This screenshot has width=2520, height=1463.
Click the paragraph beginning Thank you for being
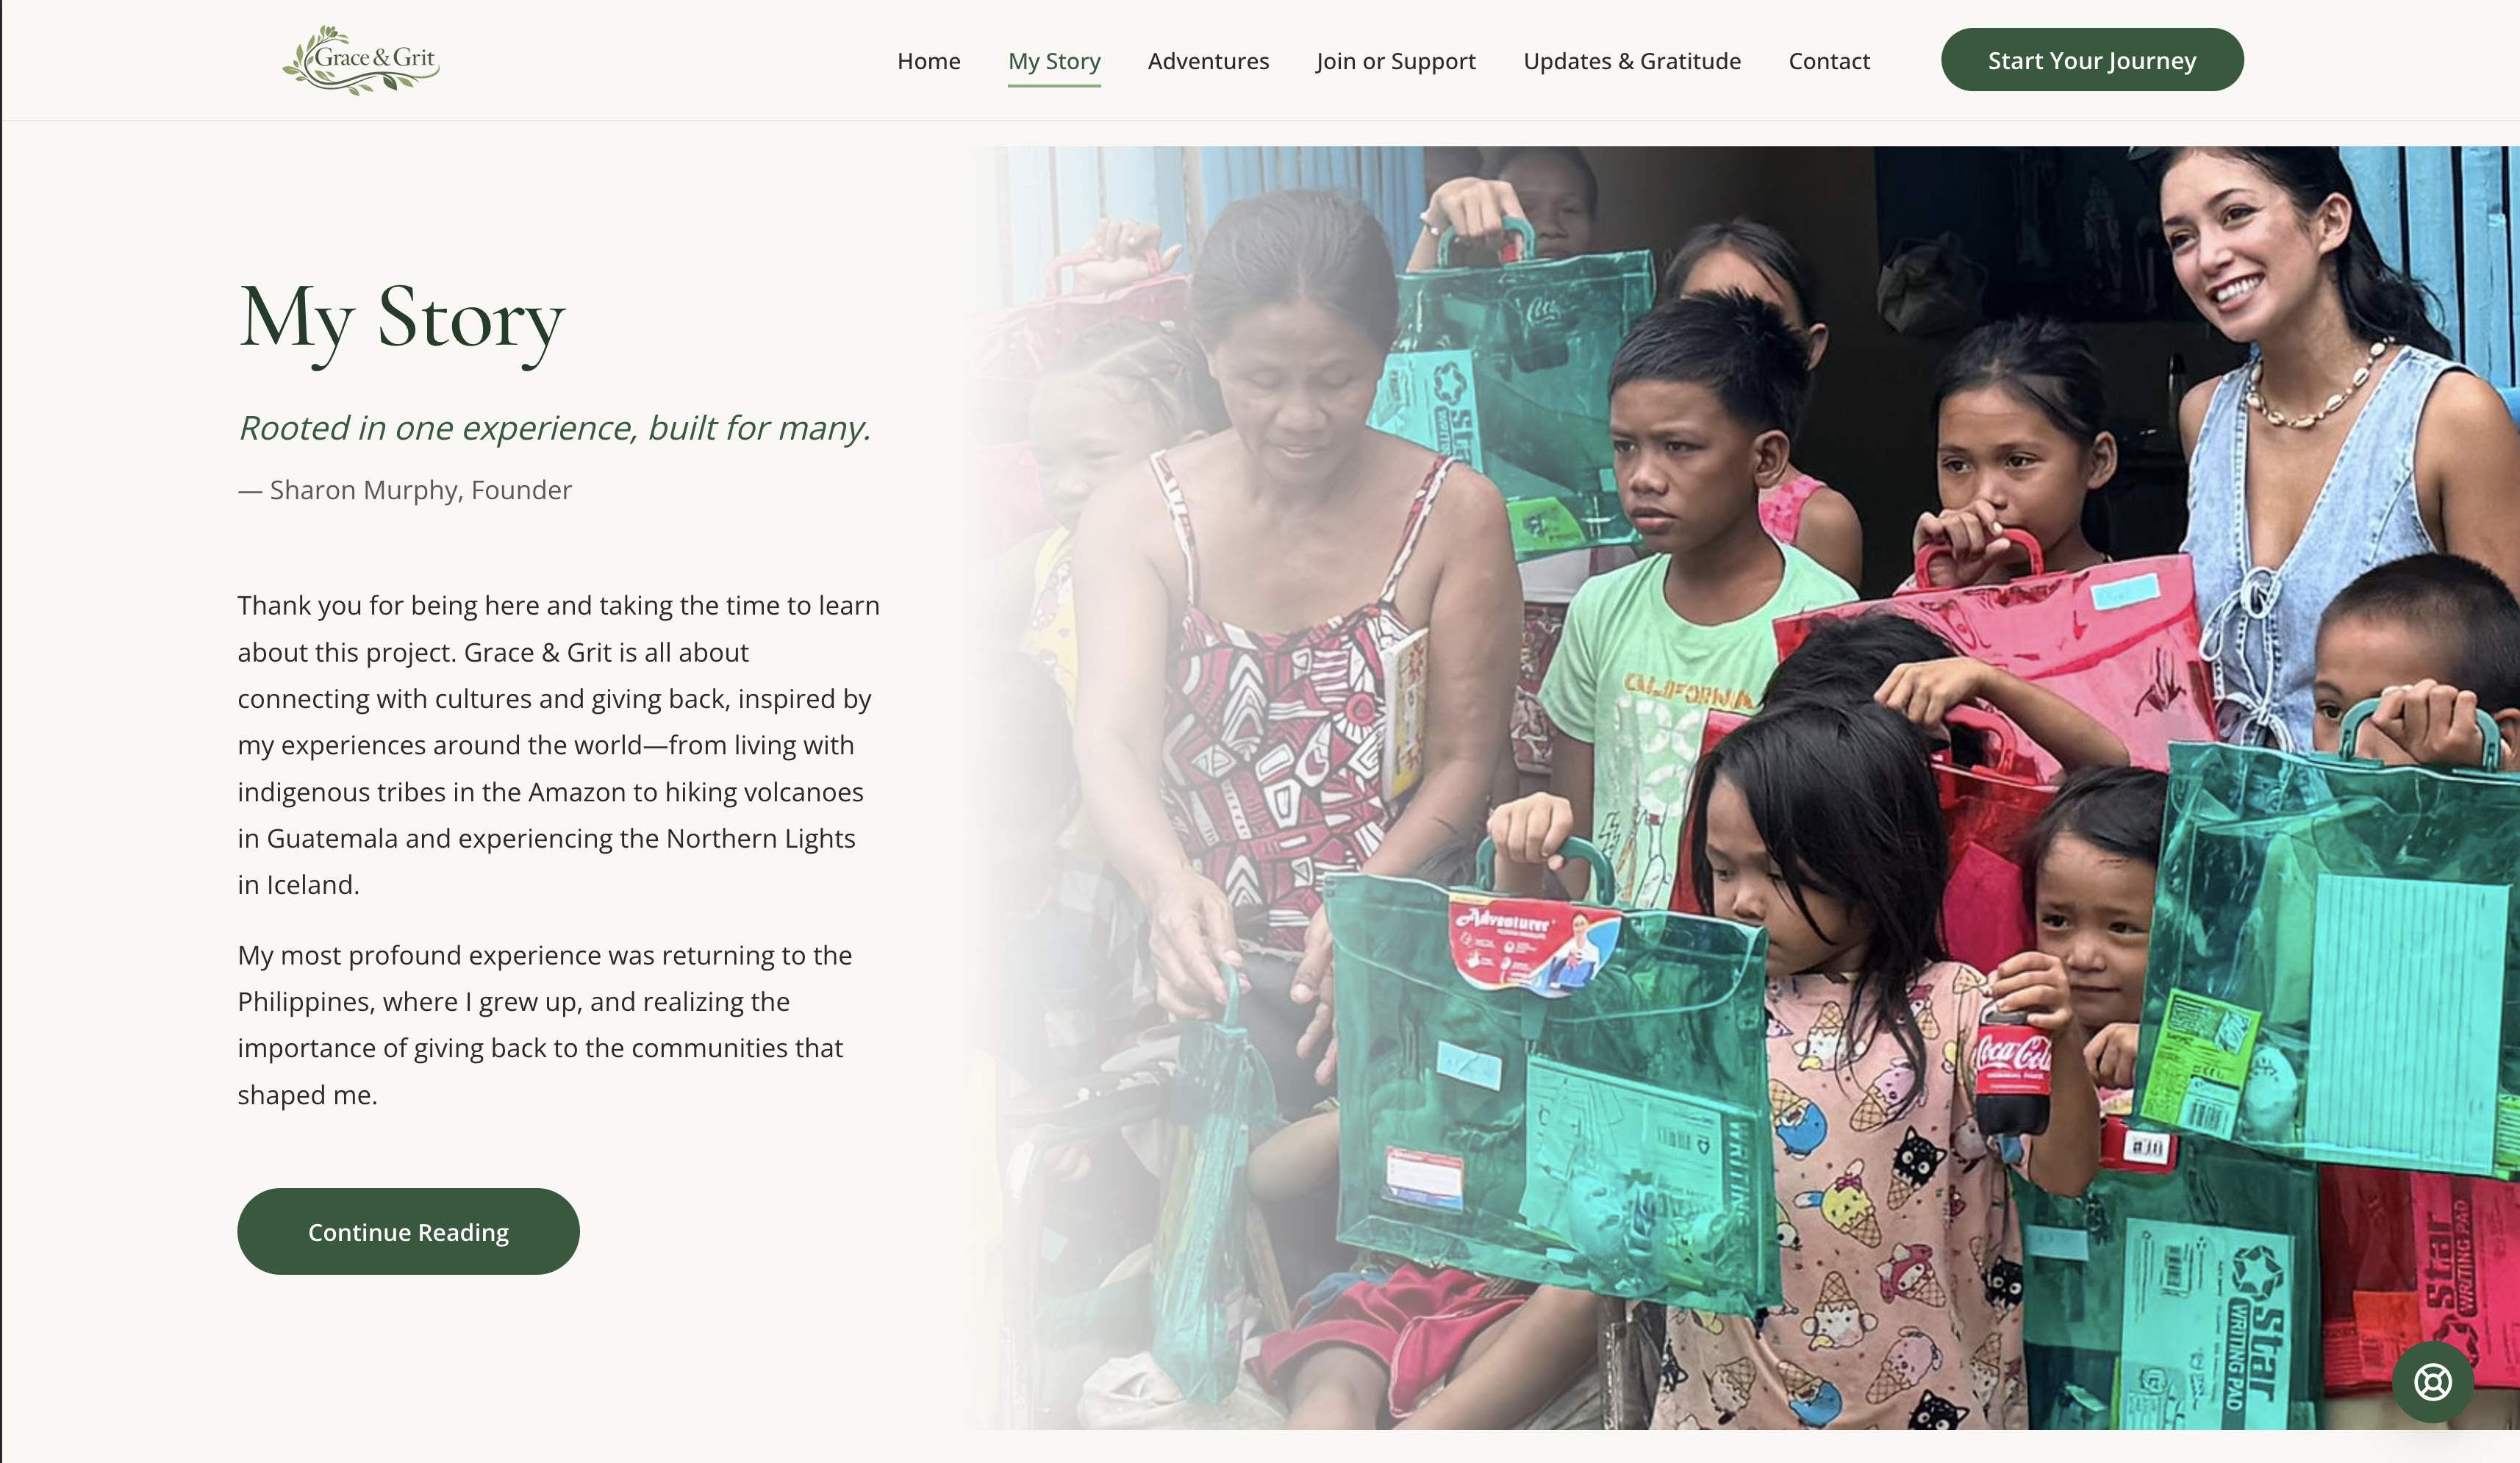point(559,745)
